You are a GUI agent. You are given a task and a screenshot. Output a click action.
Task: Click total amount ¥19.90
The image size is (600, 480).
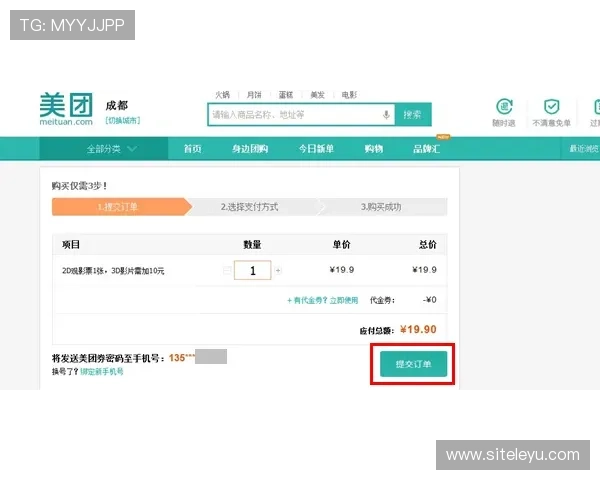[x=418, y=330]
